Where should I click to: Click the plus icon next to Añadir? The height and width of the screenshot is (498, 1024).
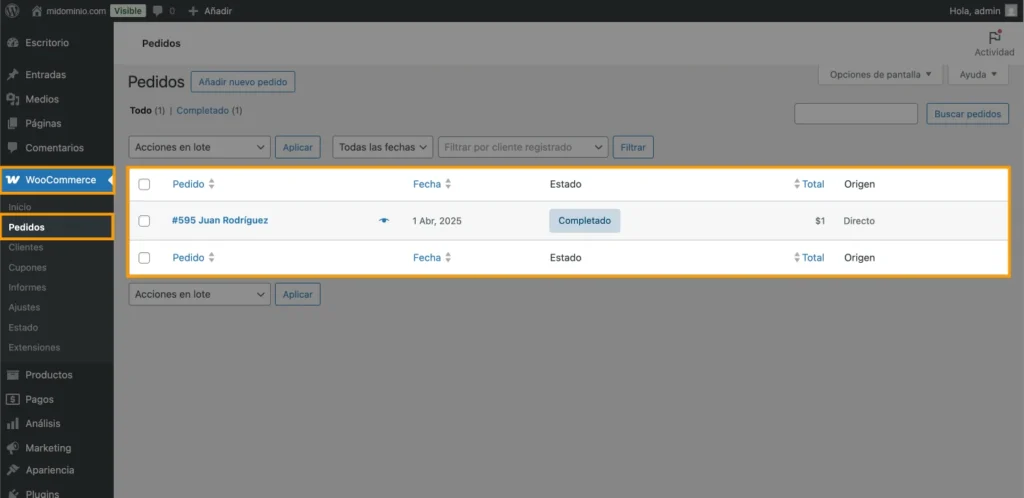tap(193, 11)
